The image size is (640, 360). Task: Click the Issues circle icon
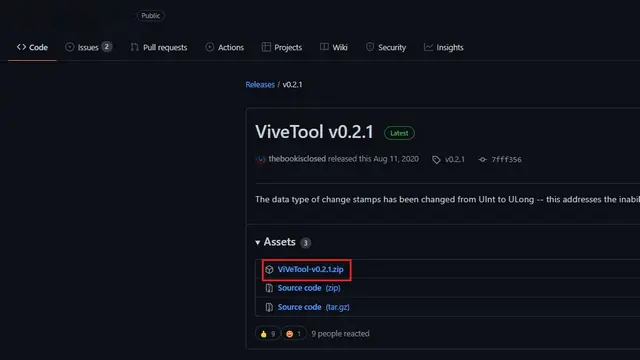click(x=70, y=47)
